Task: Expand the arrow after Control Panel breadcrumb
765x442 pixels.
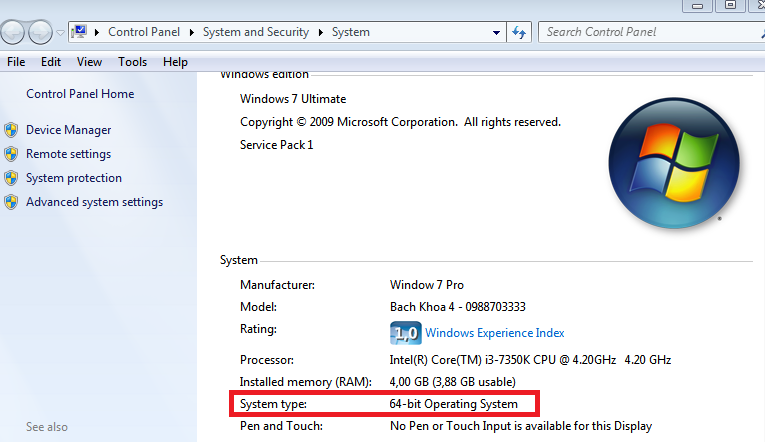Action: coord(191,32)
